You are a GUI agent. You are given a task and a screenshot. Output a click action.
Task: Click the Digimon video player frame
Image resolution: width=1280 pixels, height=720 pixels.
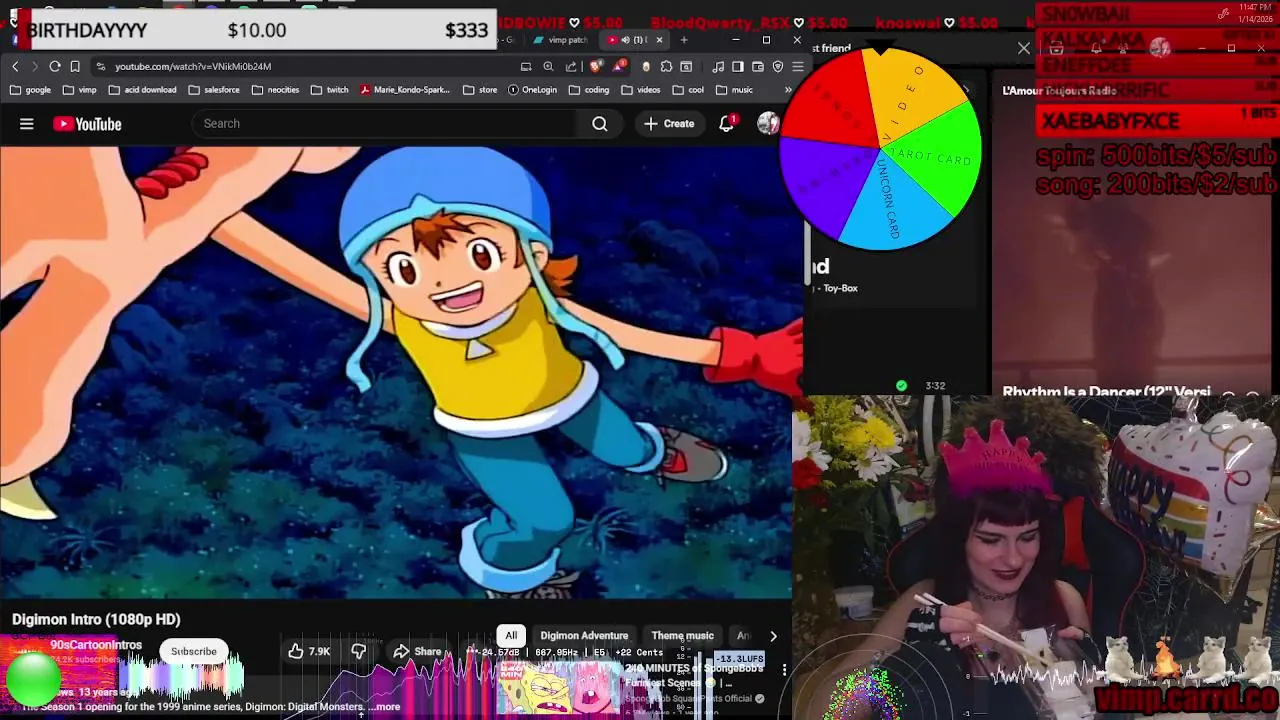coord(396,372)
